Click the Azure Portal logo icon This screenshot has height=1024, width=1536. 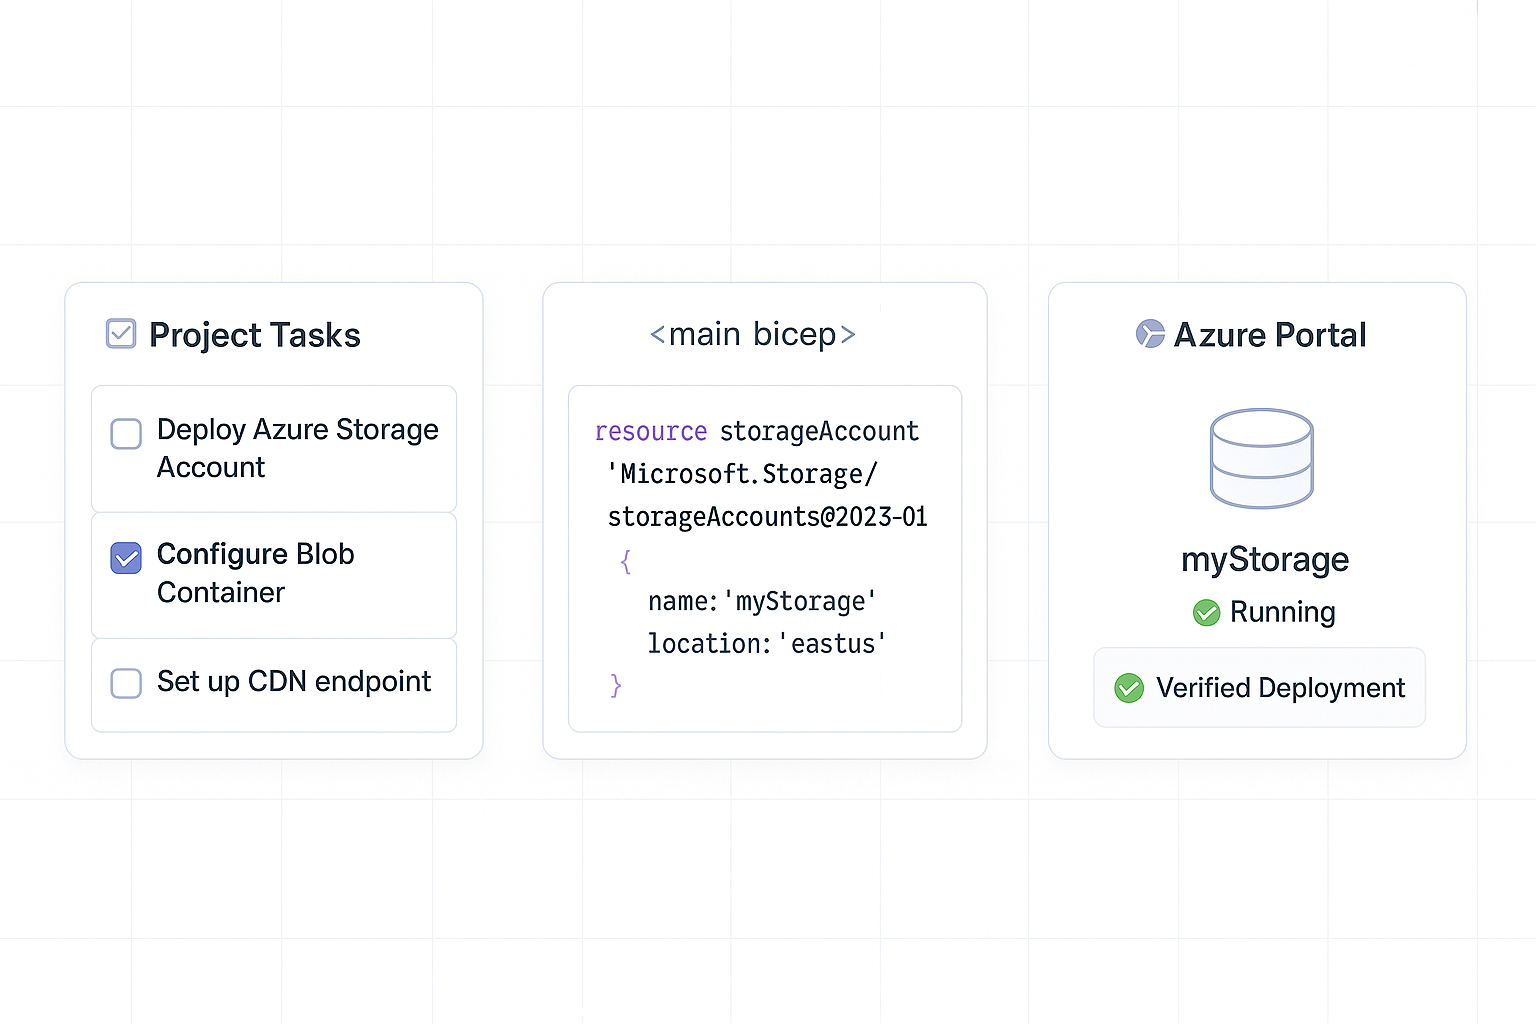coord(1150,334)
